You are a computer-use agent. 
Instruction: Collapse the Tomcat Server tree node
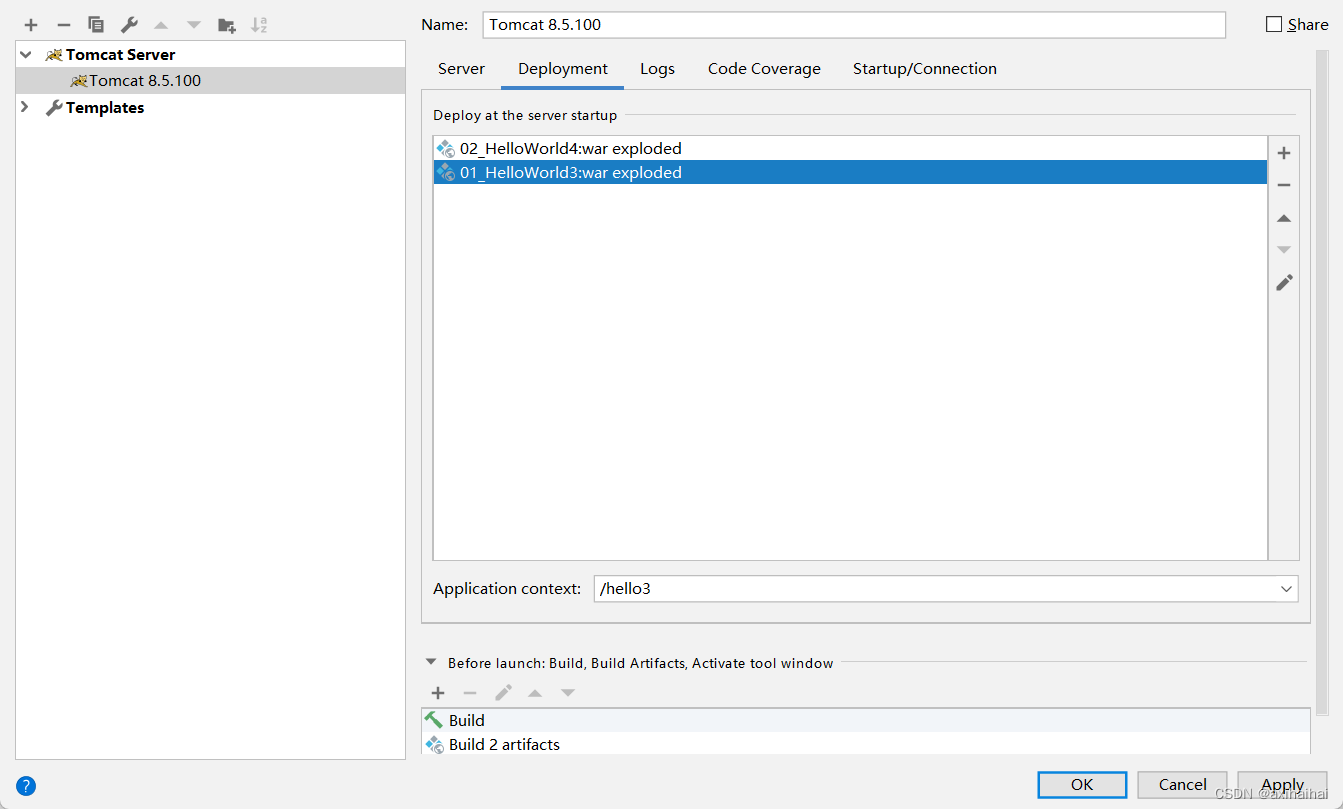point(25,55)
